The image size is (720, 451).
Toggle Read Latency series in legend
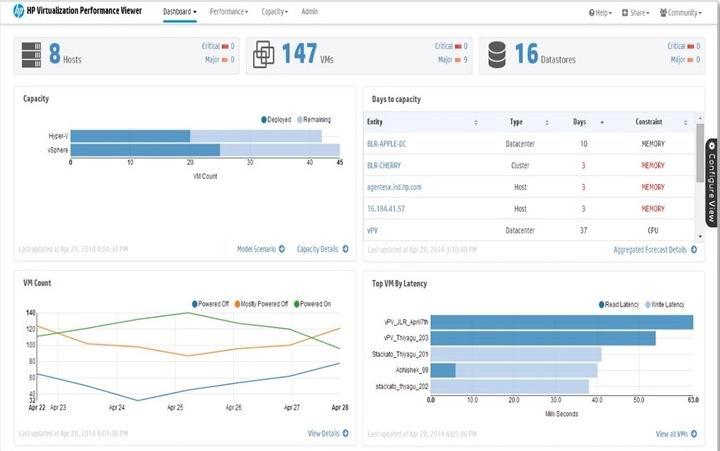point(619,304)
